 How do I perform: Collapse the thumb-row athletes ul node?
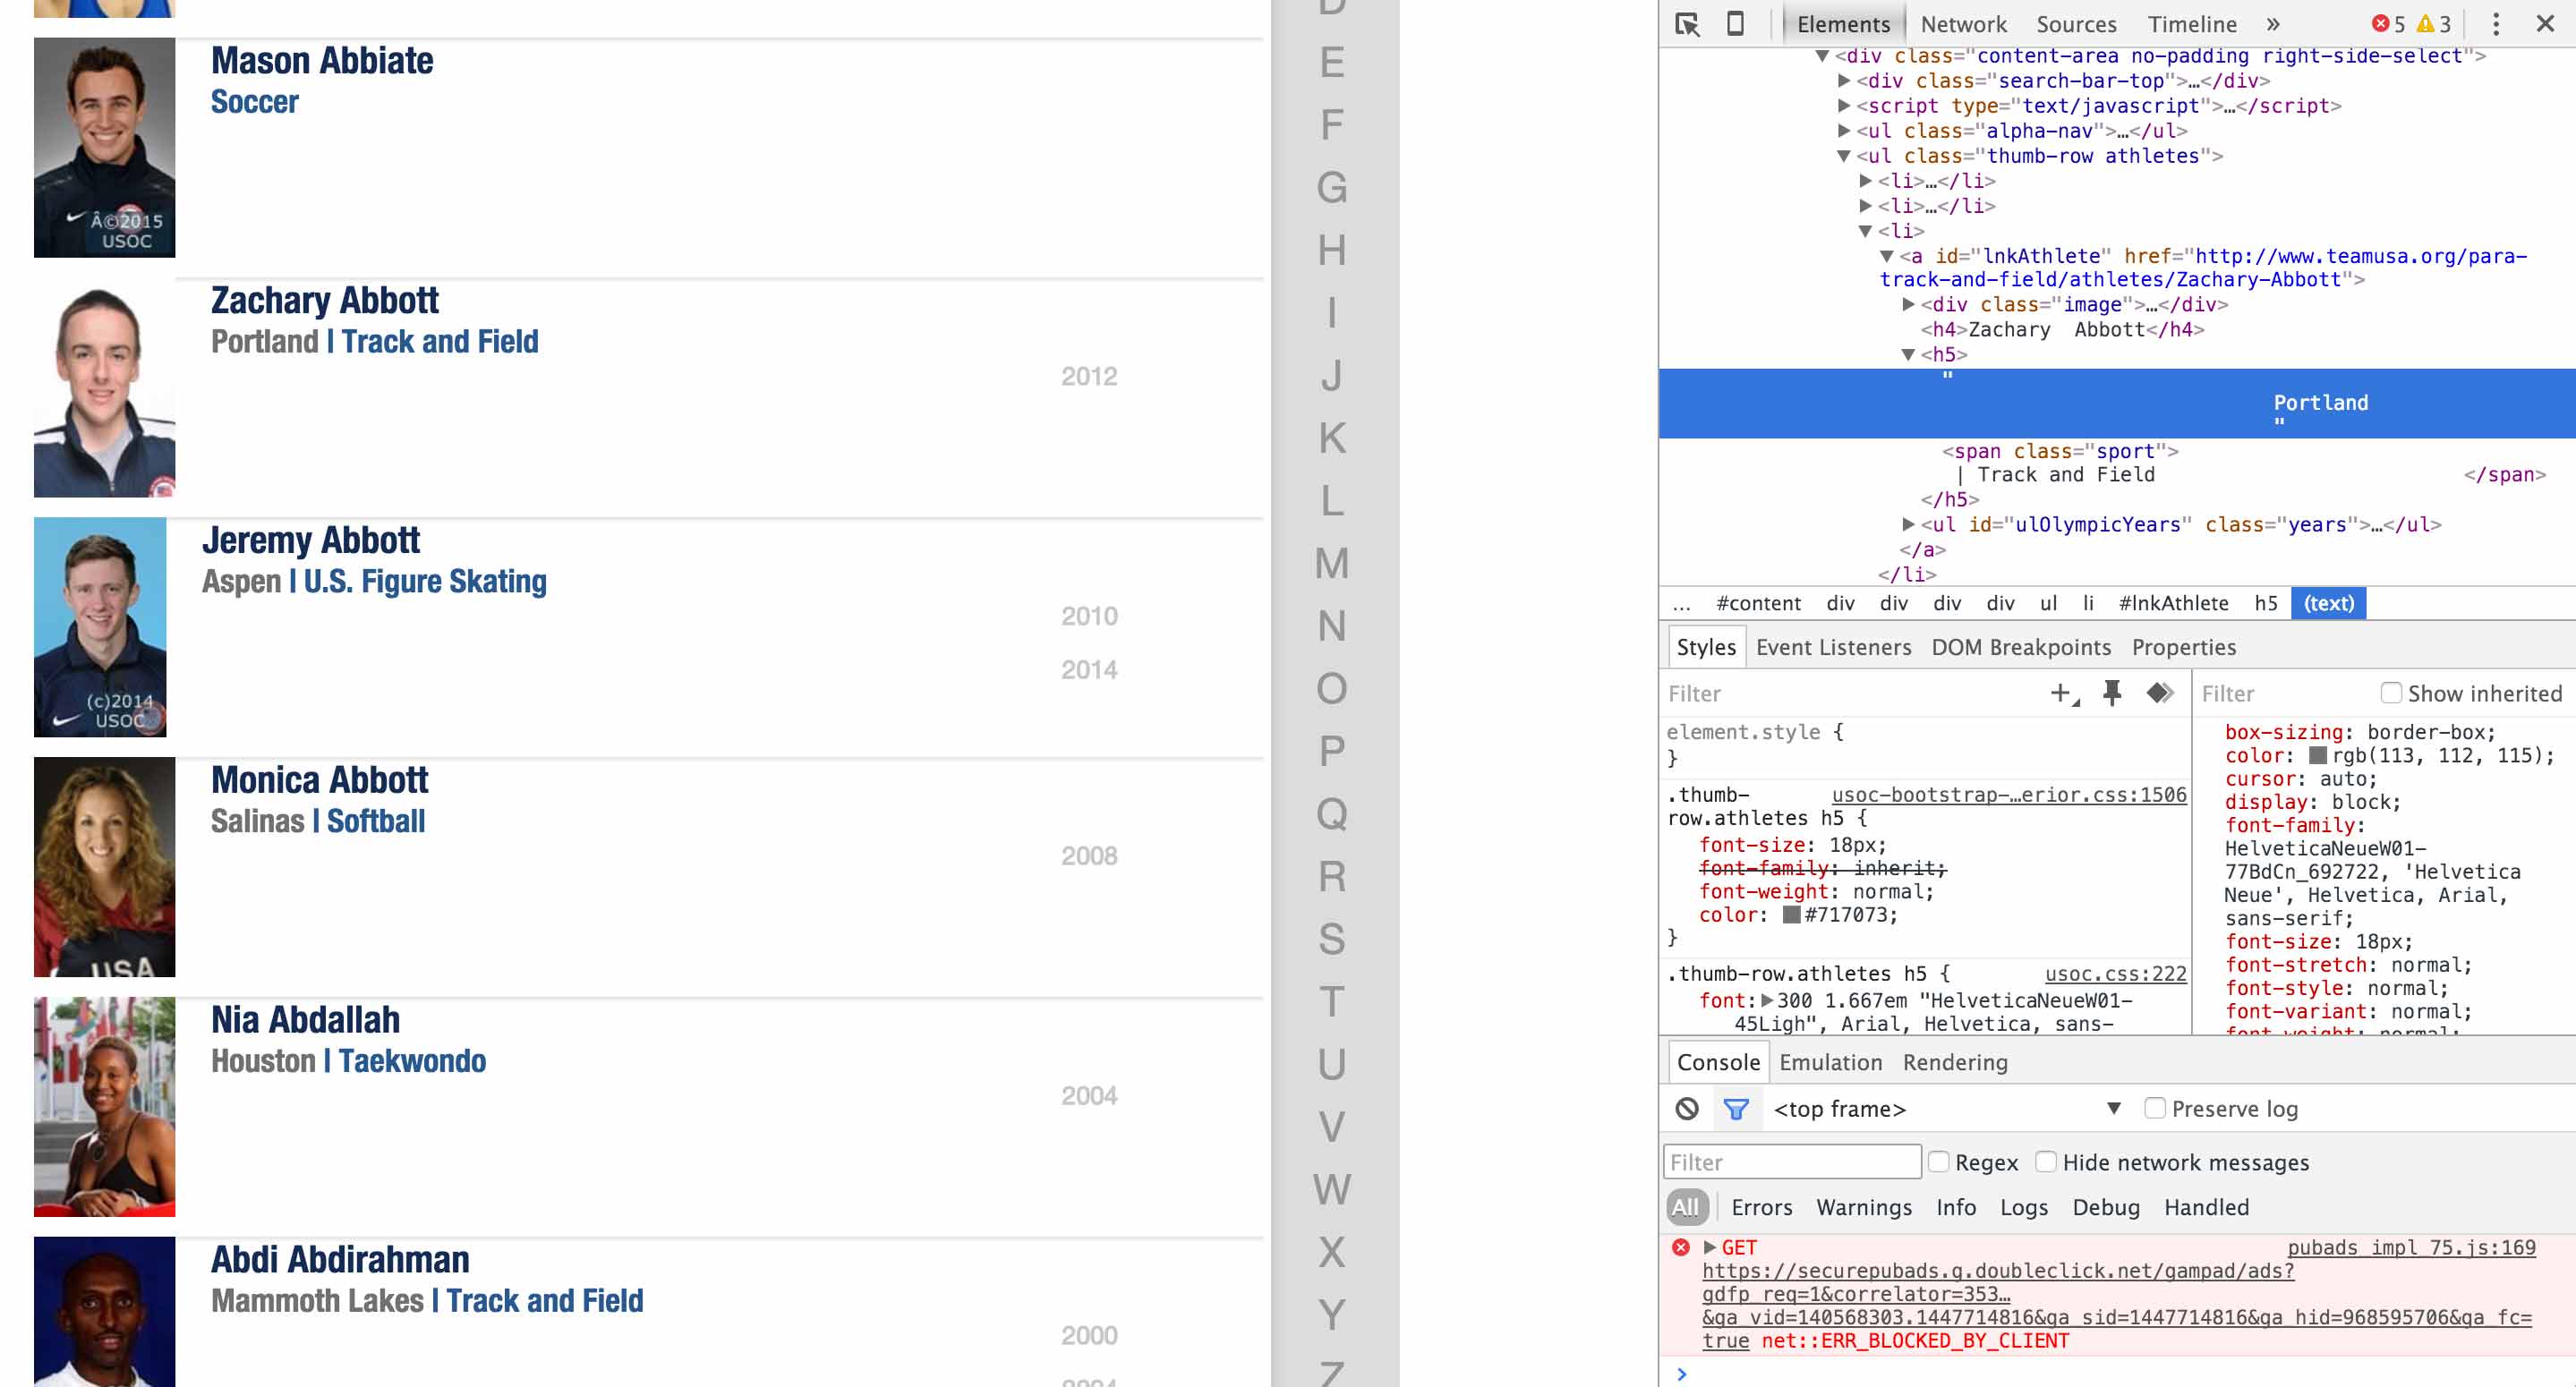(x=1844, y=156)
